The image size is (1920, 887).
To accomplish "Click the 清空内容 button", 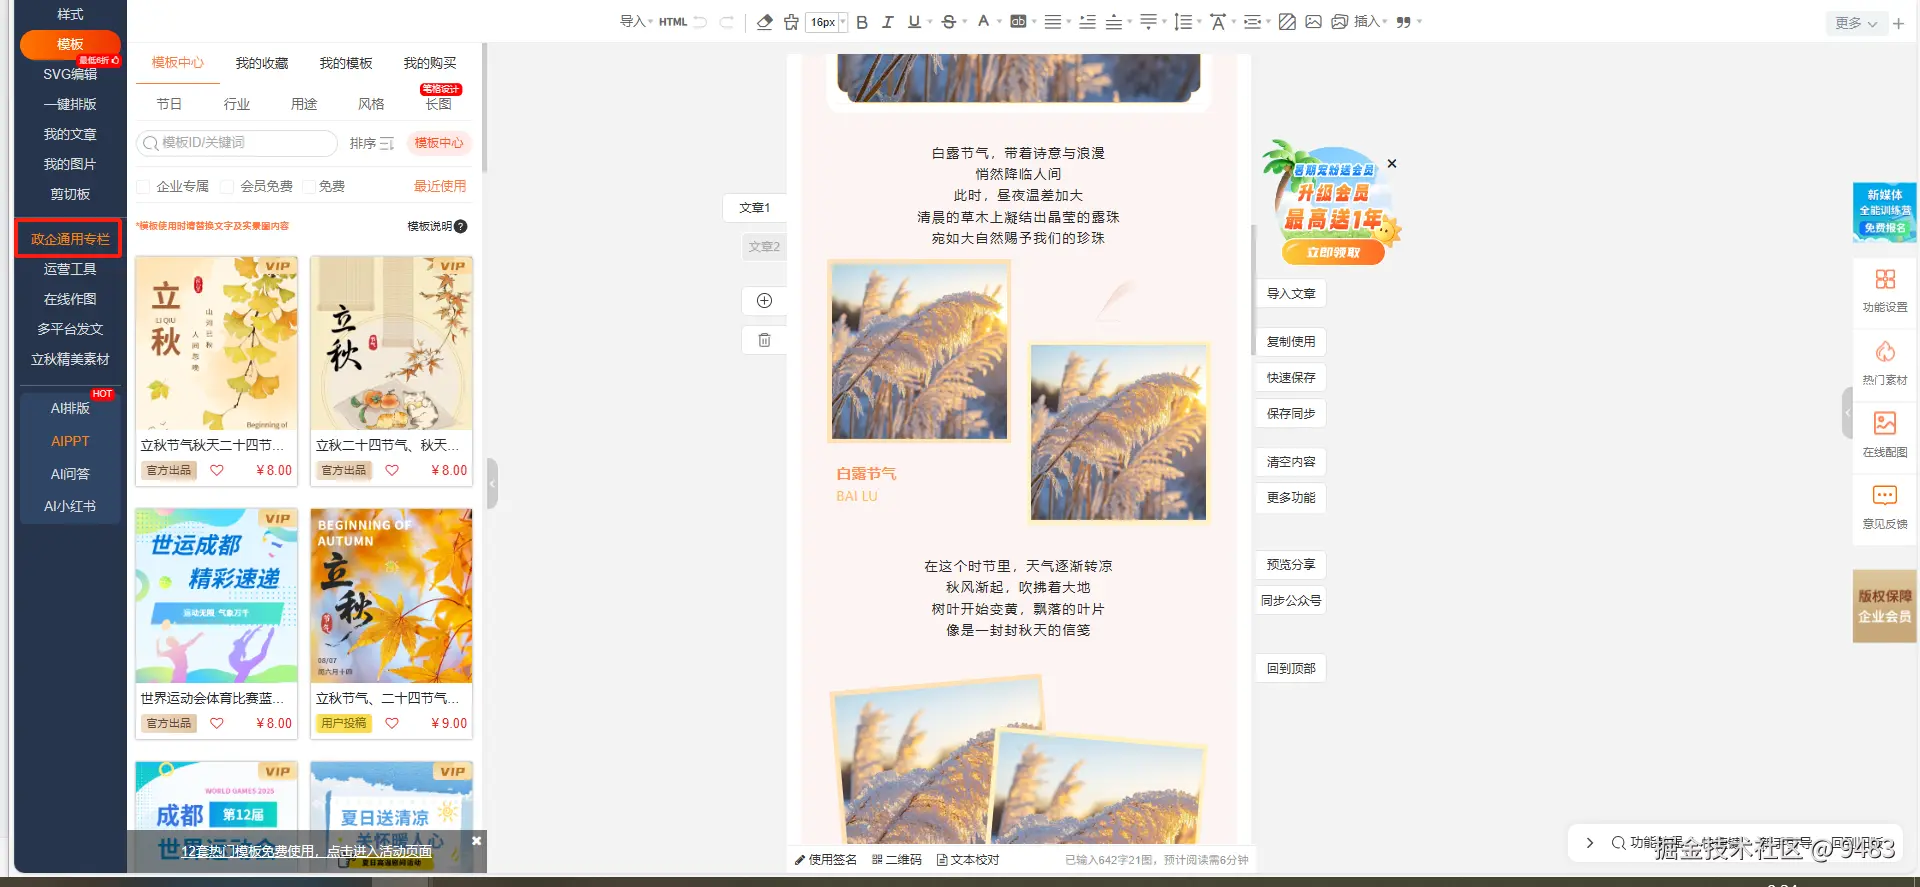I will click(x=1291, y=462).
